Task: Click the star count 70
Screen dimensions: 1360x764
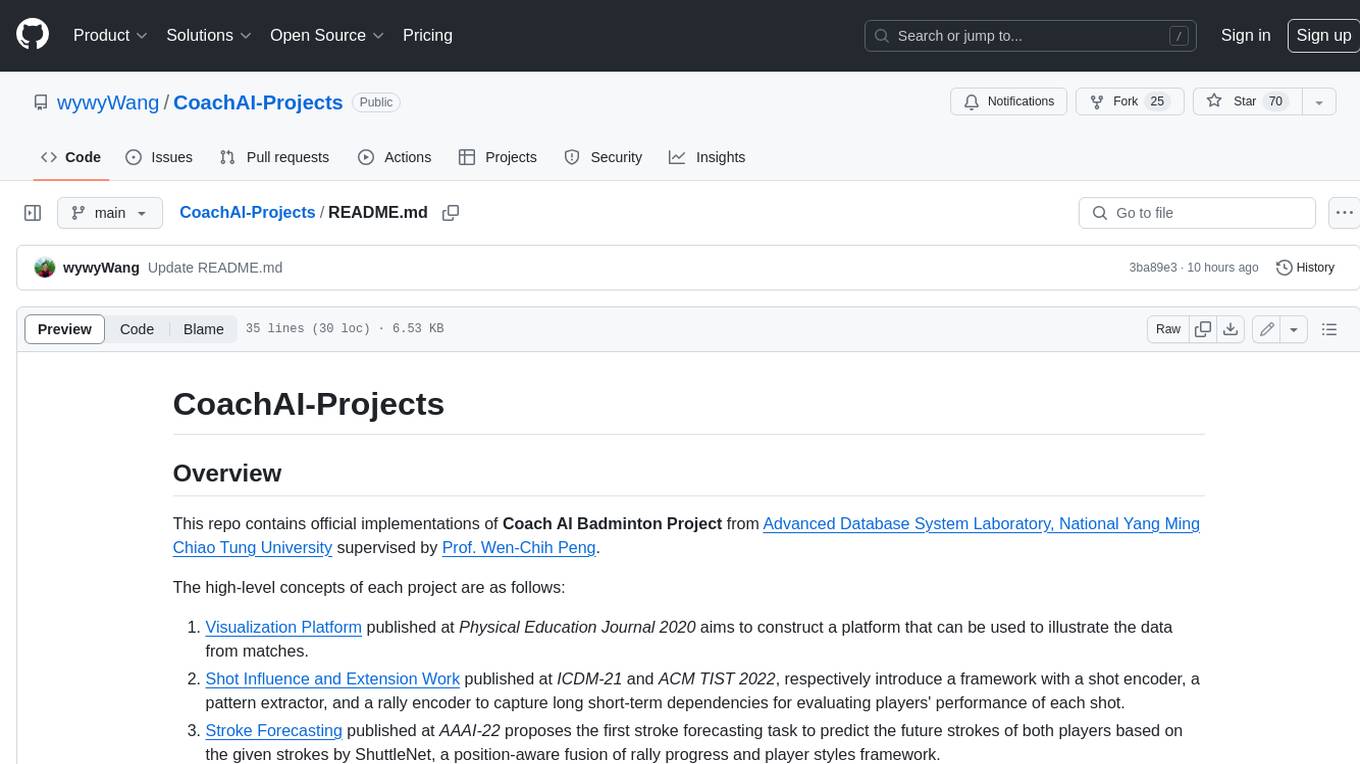Action: click(x=1275, y=102)
